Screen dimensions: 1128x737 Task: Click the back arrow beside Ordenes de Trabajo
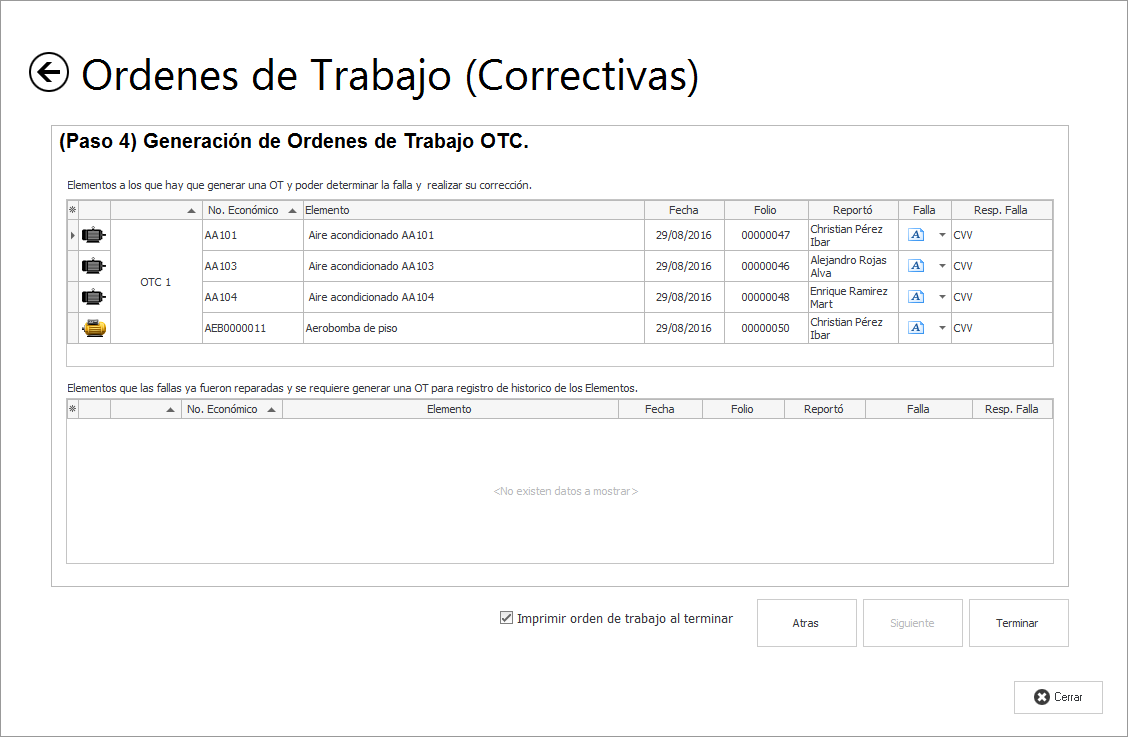click(49, 73)
